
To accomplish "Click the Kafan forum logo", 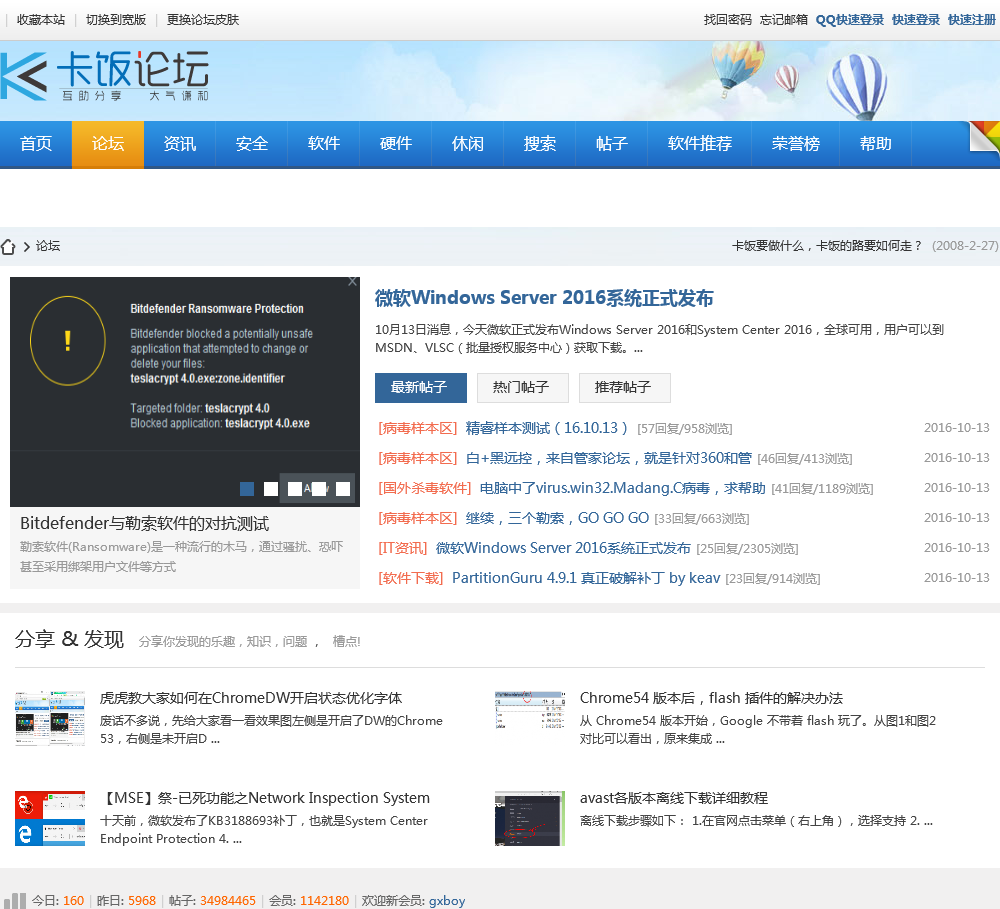I will (x=105, y=77).
